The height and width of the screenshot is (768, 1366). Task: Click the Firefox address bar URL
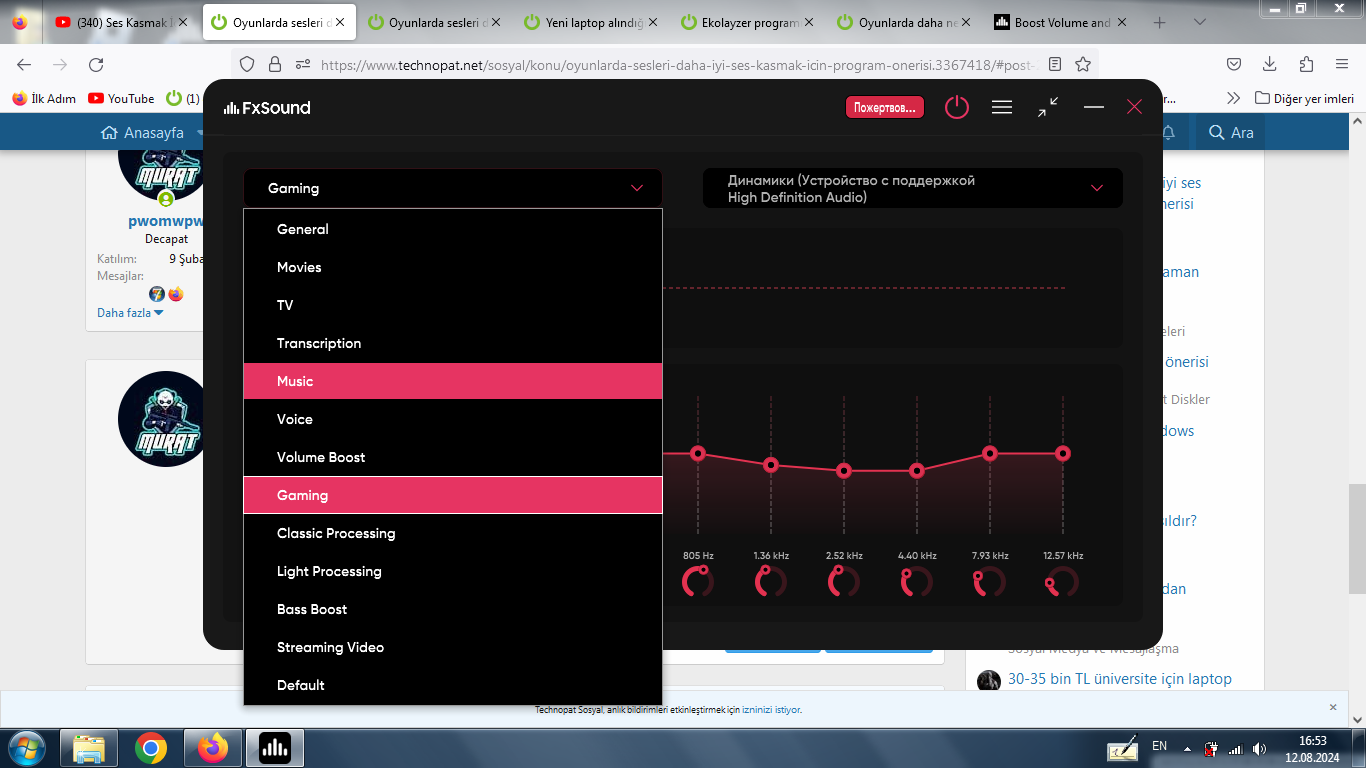click(678, 65)
